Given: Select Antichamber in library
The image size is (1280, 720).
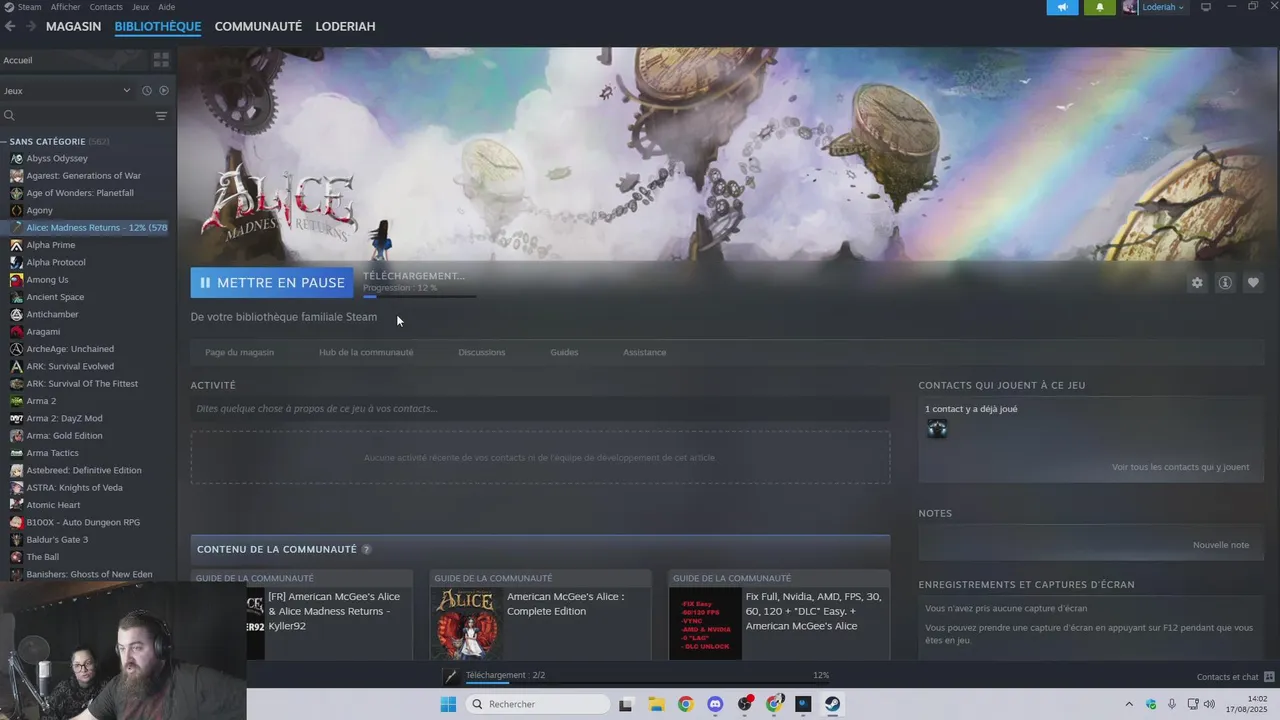Looking at the screenshot, I should [x=52, y=314].
